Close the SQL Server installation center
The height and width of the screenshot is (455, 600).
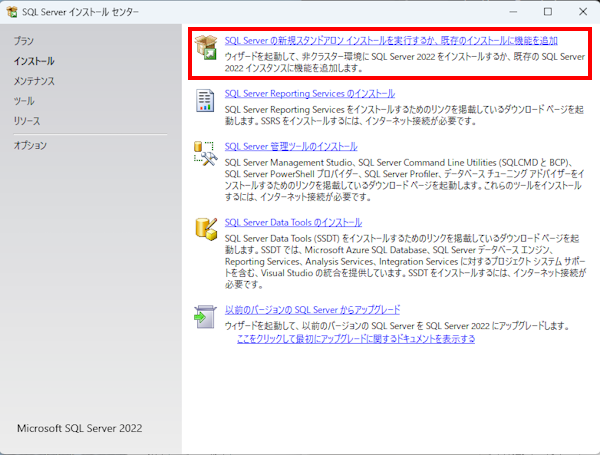pos(583,12)
